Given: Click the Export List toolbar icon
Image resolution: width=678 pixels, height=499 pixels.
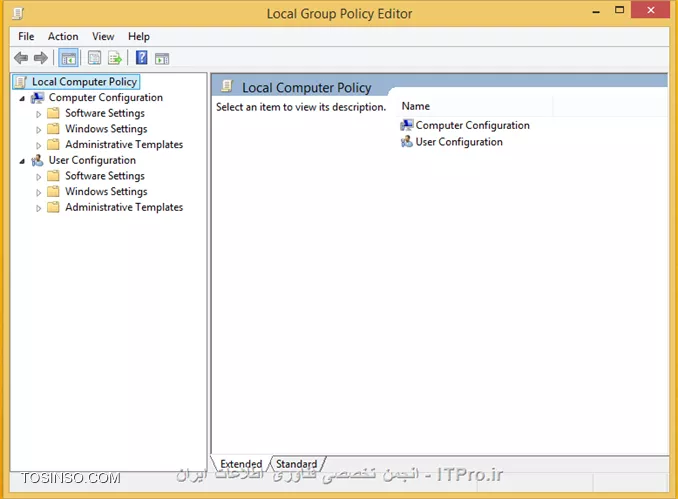Looking at the screenshot, I should point(115,58).
